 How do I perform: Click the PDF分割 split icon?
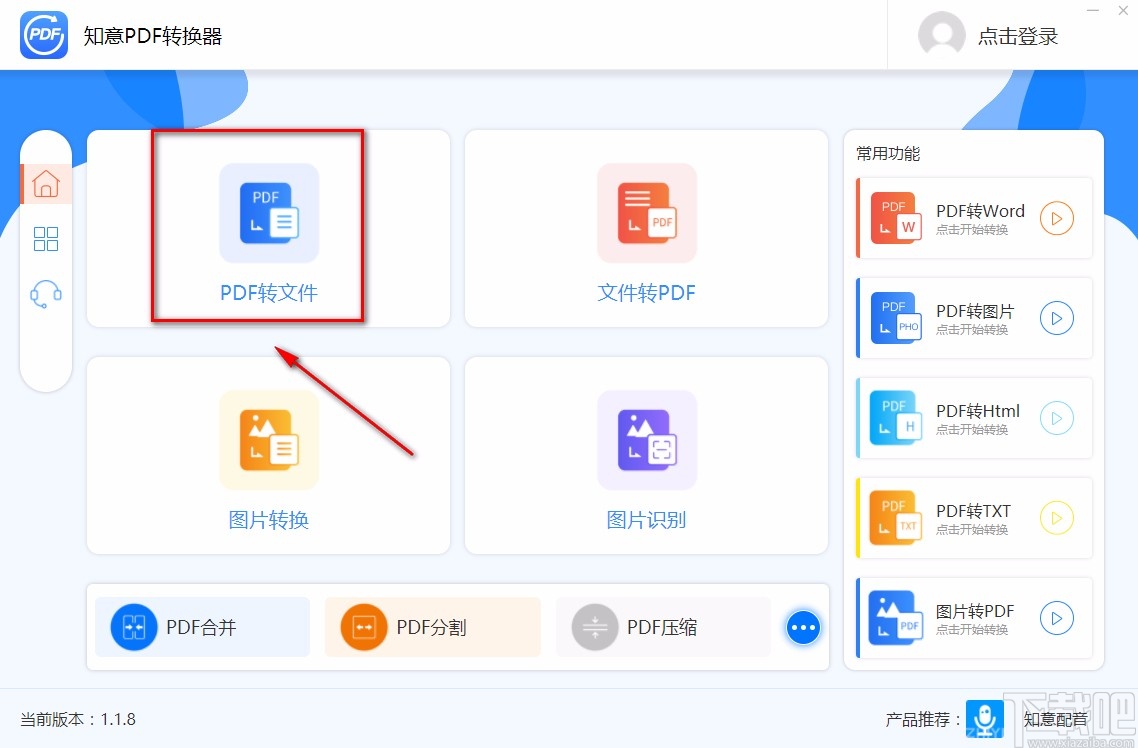[361, 627]
